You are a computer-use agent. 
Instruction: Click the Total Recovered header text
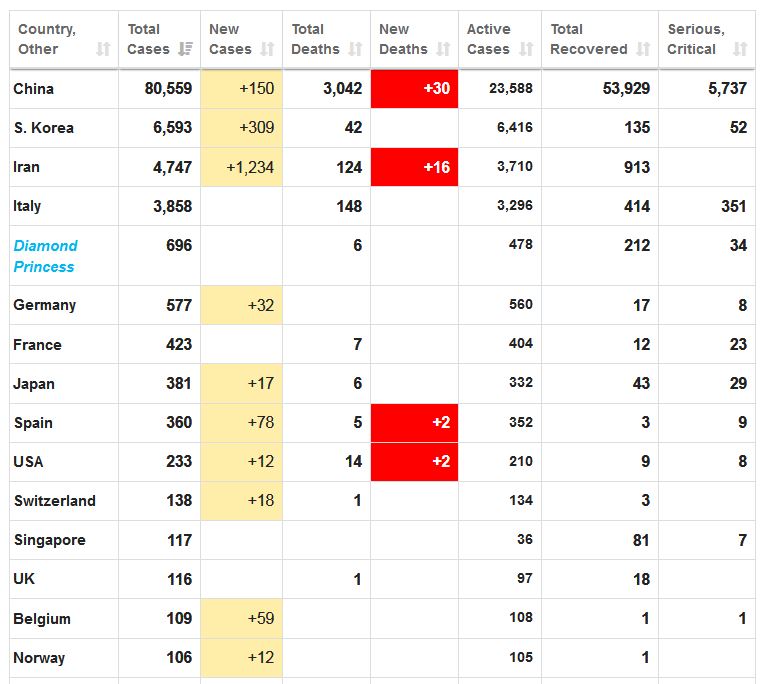589,39
